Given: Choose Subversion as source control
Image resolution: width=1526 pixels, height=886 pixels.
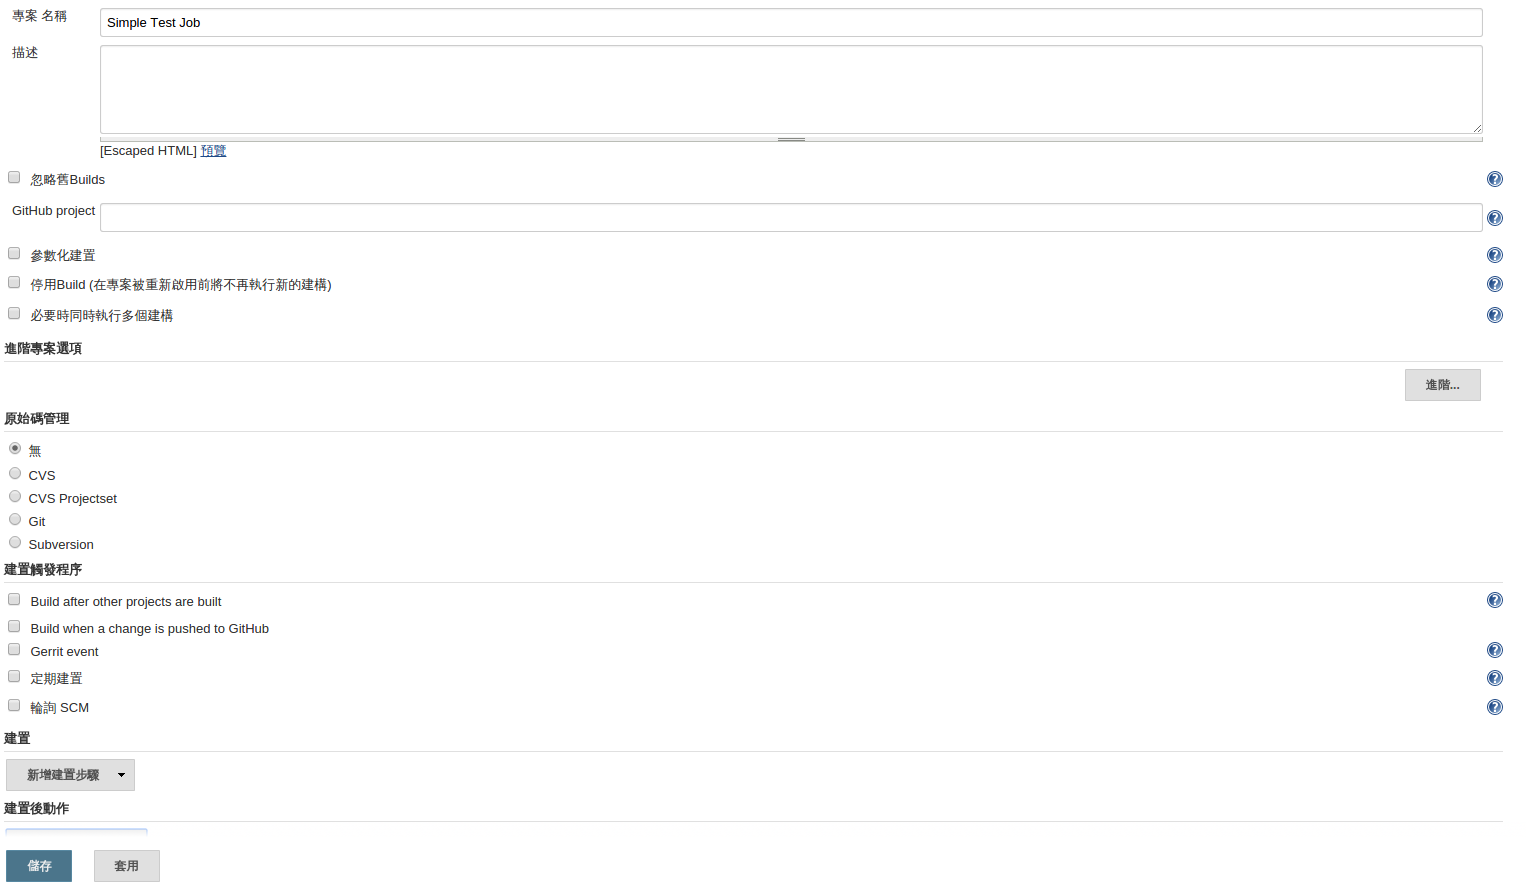Looking at the screenshot, I should [15, 542].
